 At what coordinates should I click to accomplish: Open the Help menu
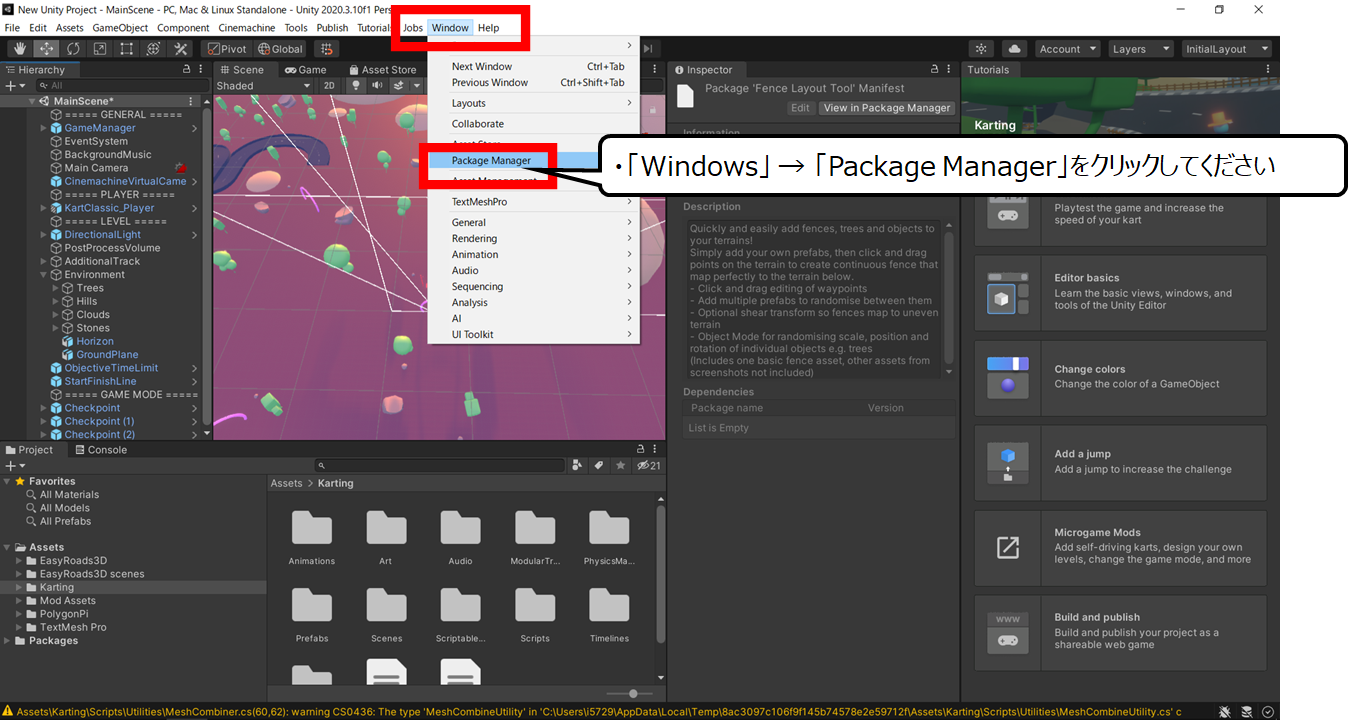point(488,28)
